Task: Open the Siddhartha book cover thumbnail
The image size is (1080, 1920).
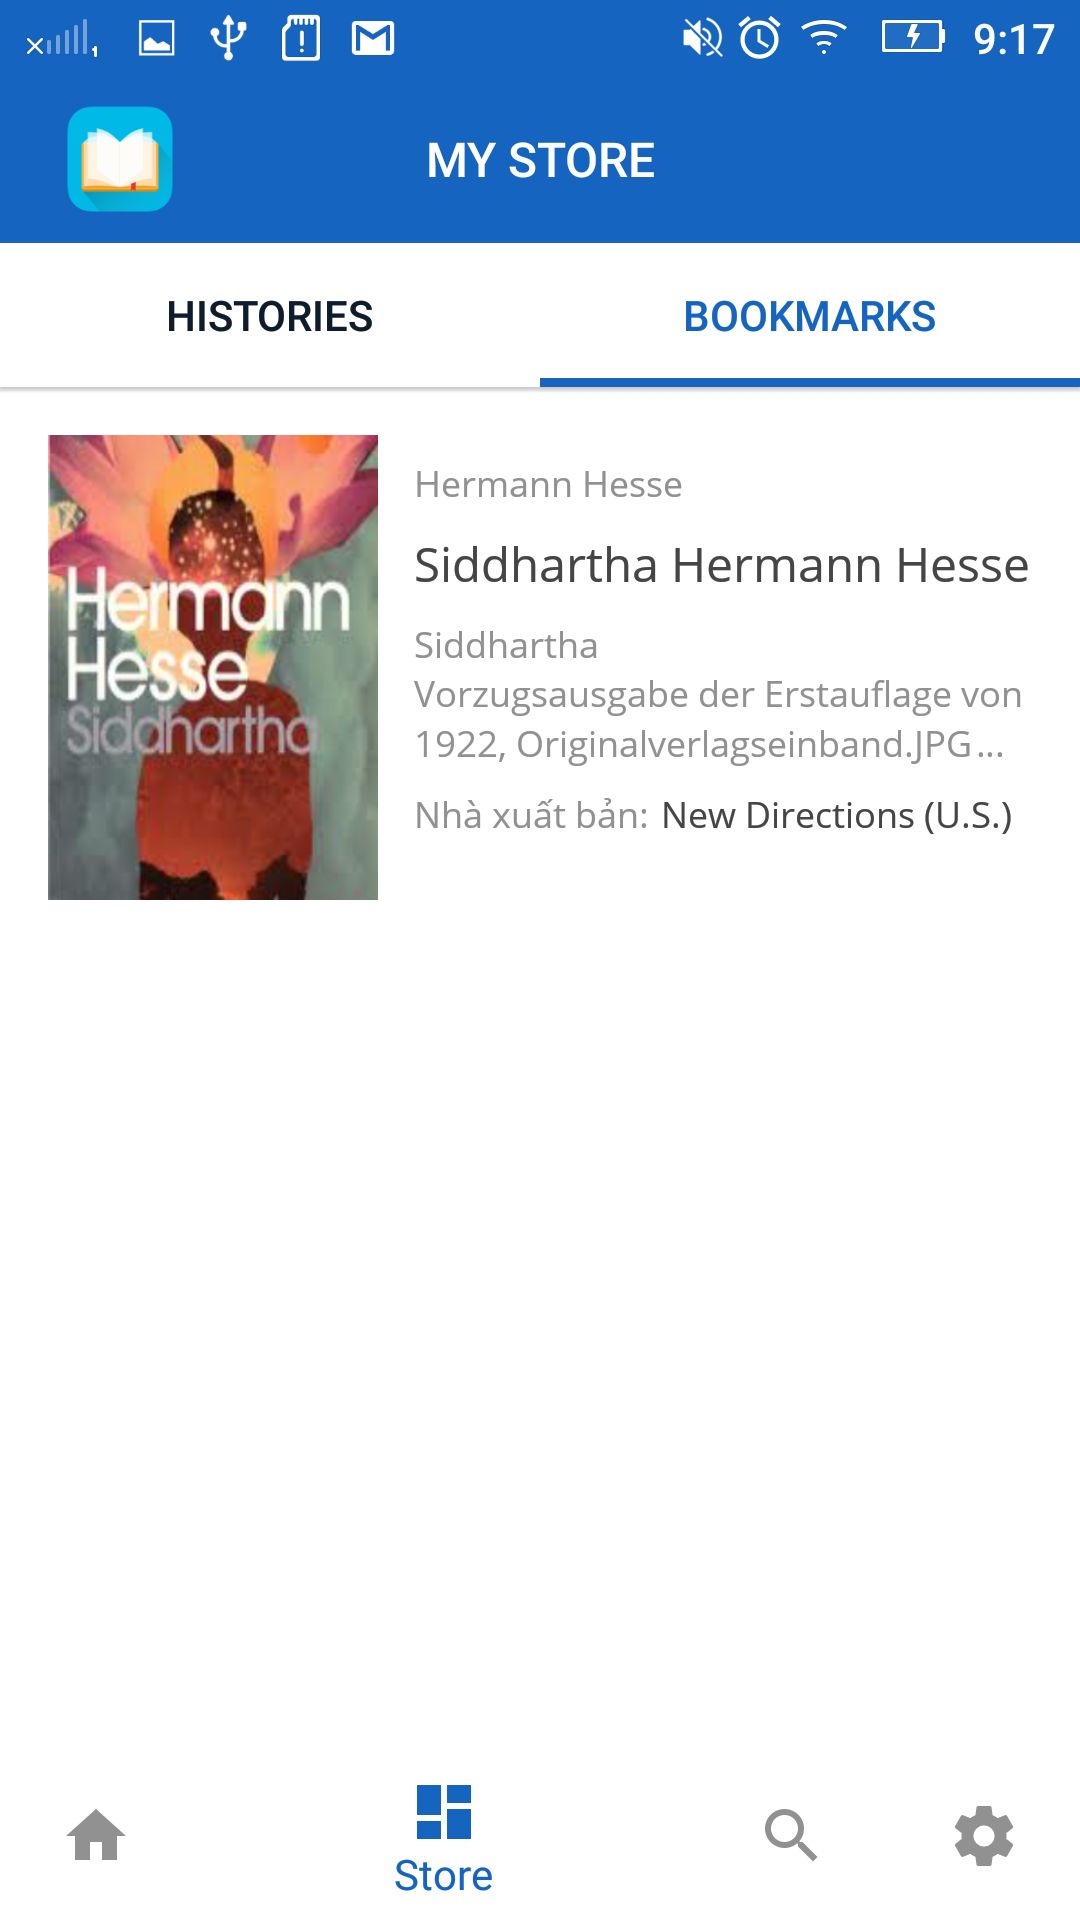Action: (213, 667)
